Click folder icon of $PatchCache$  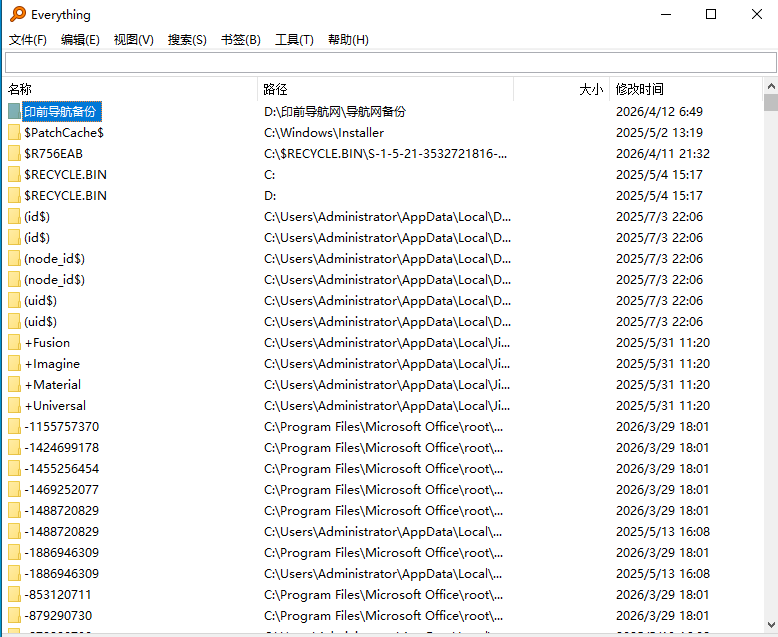(14, 132)
